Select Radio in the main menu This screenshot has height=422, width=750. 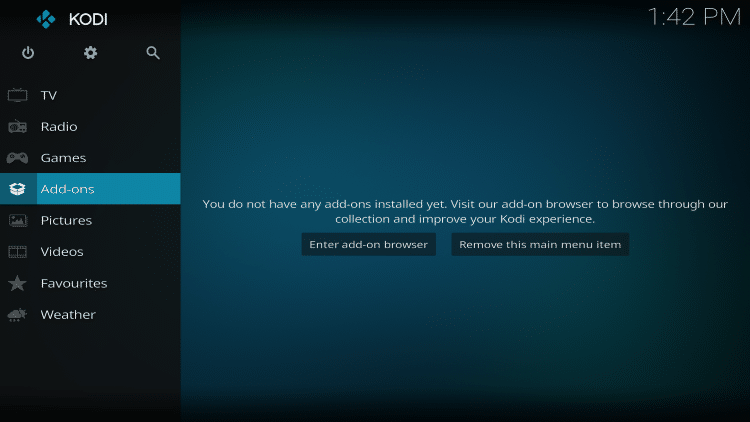[90, 126]
